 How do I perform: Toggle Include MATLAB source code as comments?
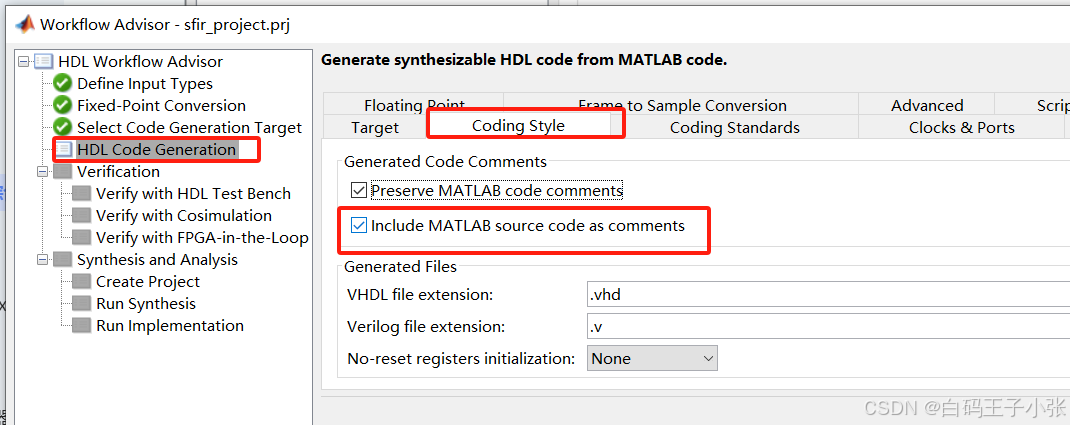pyautogui.click(x=359, y=226)
